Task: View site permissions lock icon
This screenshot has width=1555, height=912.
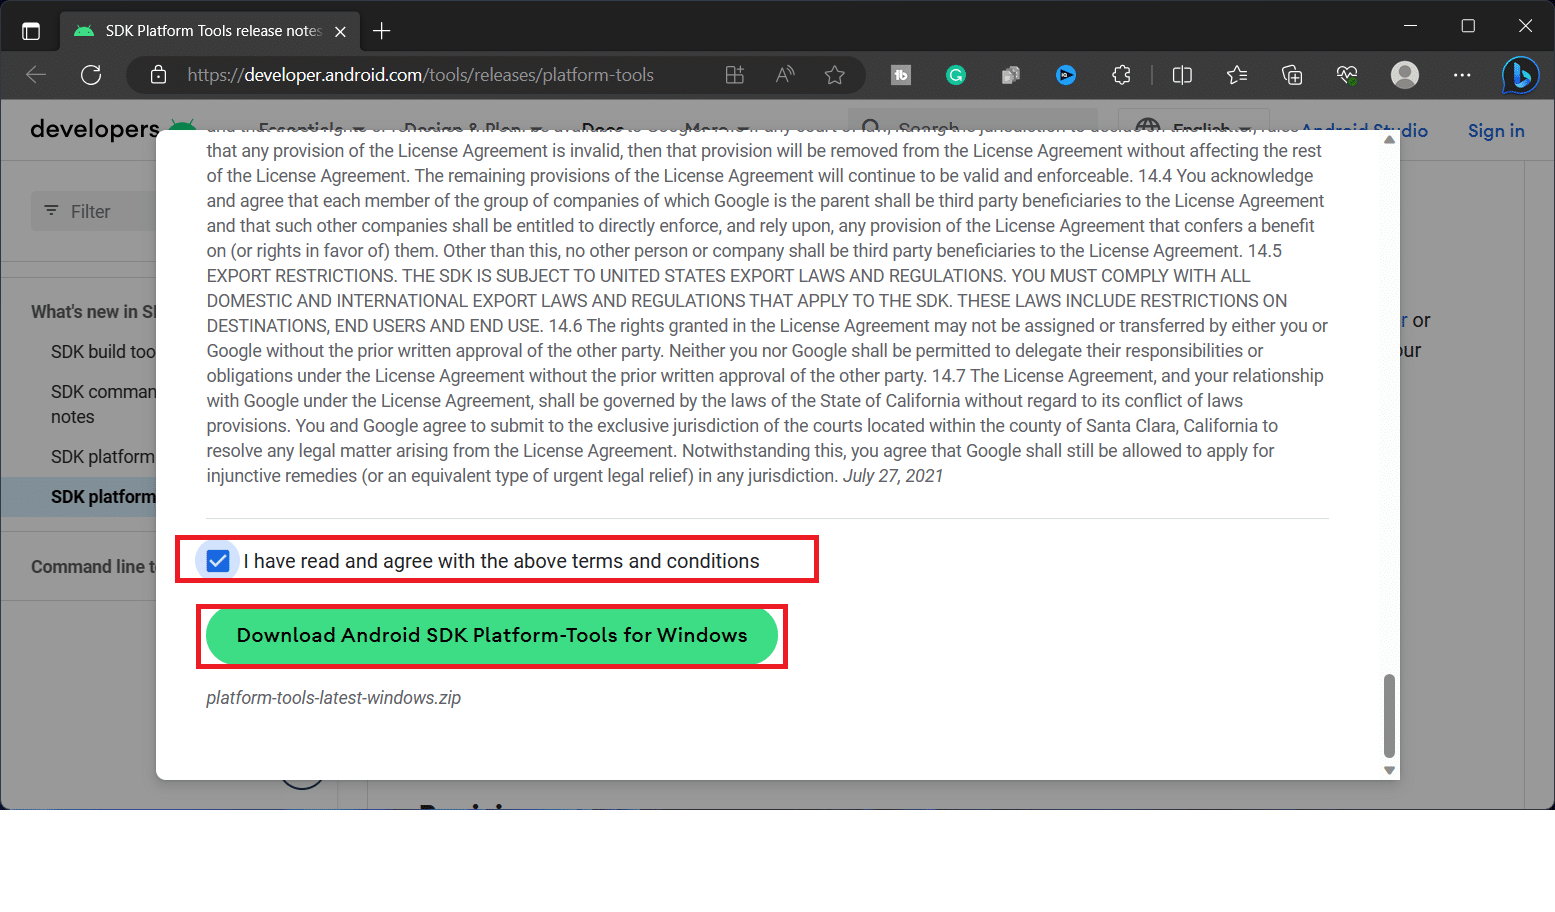Action: [x=158, y=75]
